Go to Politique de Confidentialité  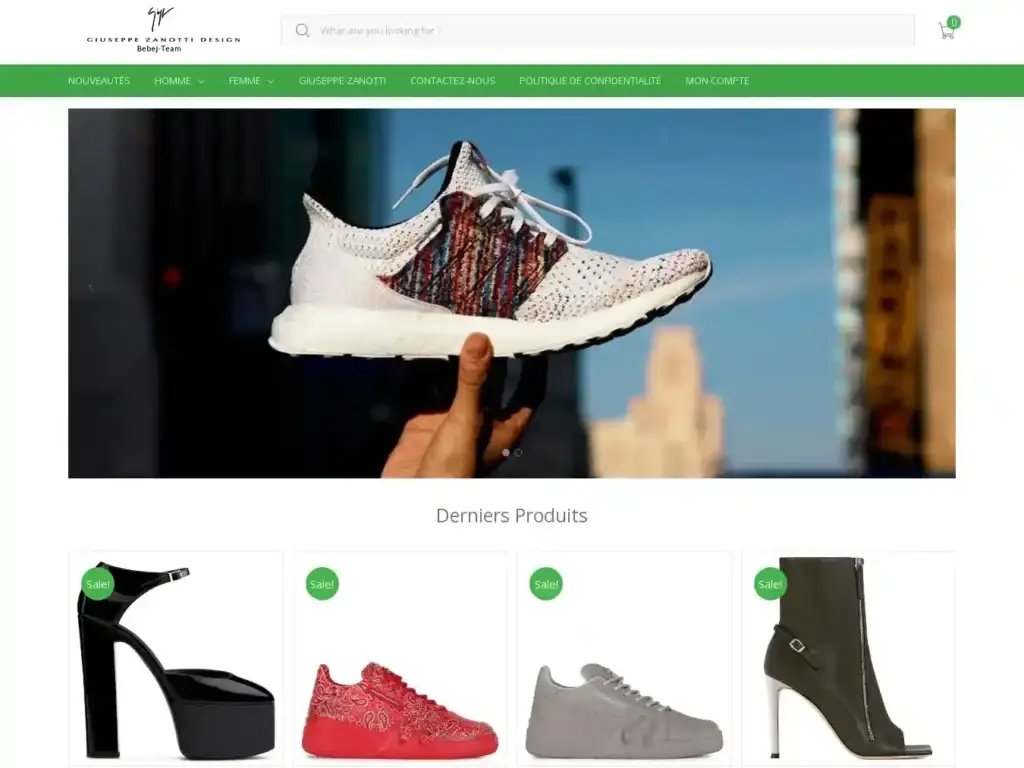[x=590, y=81]
